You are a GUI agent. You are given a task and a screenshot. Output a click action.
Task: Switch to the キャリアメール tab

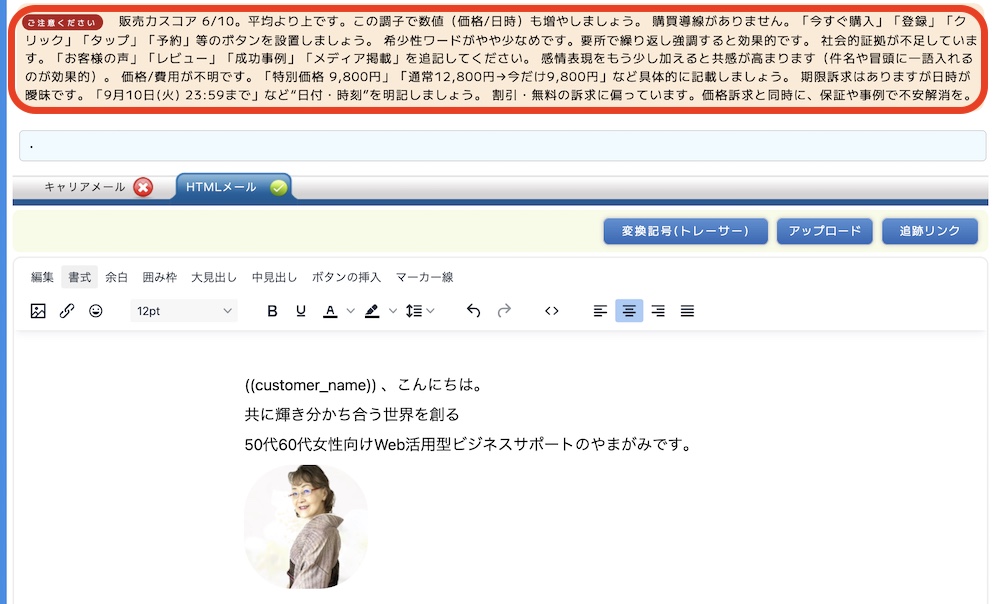pos(97,187)
